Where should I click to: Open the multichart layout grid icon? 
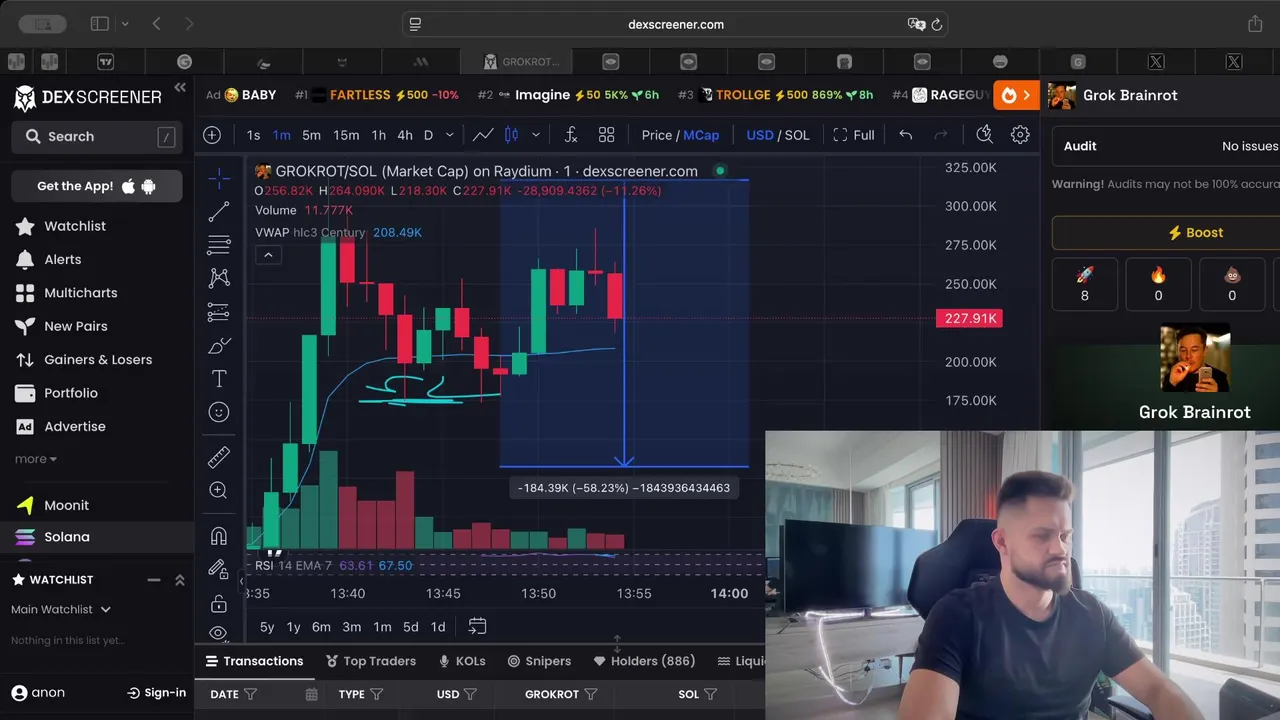click(x=606, y=135)
